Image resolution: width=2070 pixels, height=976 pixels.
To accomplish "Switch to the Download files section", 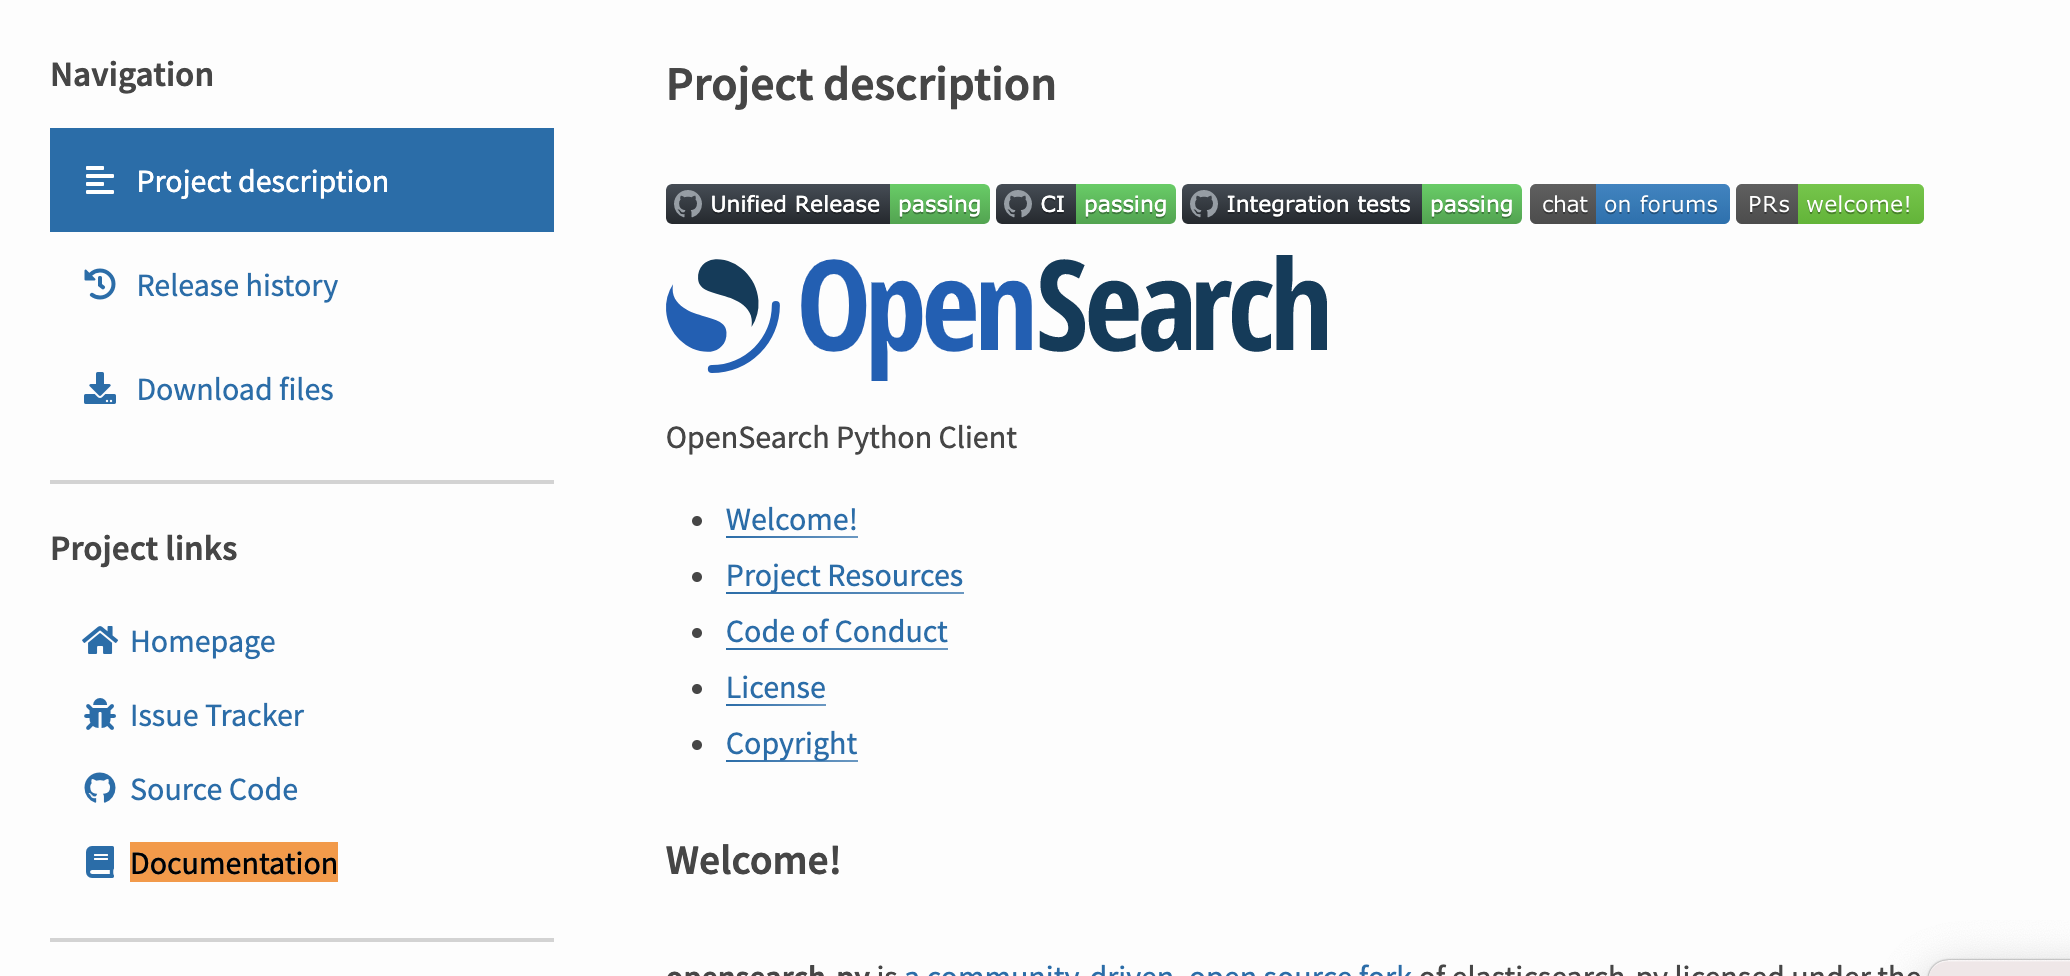I will (x=235, y=389).
